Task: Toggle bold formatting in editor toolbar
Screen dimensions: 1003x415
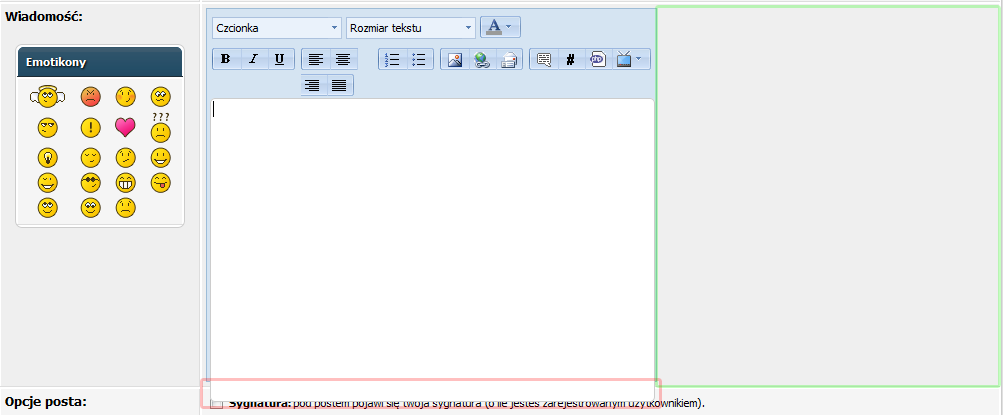Action: click(226, 59)
